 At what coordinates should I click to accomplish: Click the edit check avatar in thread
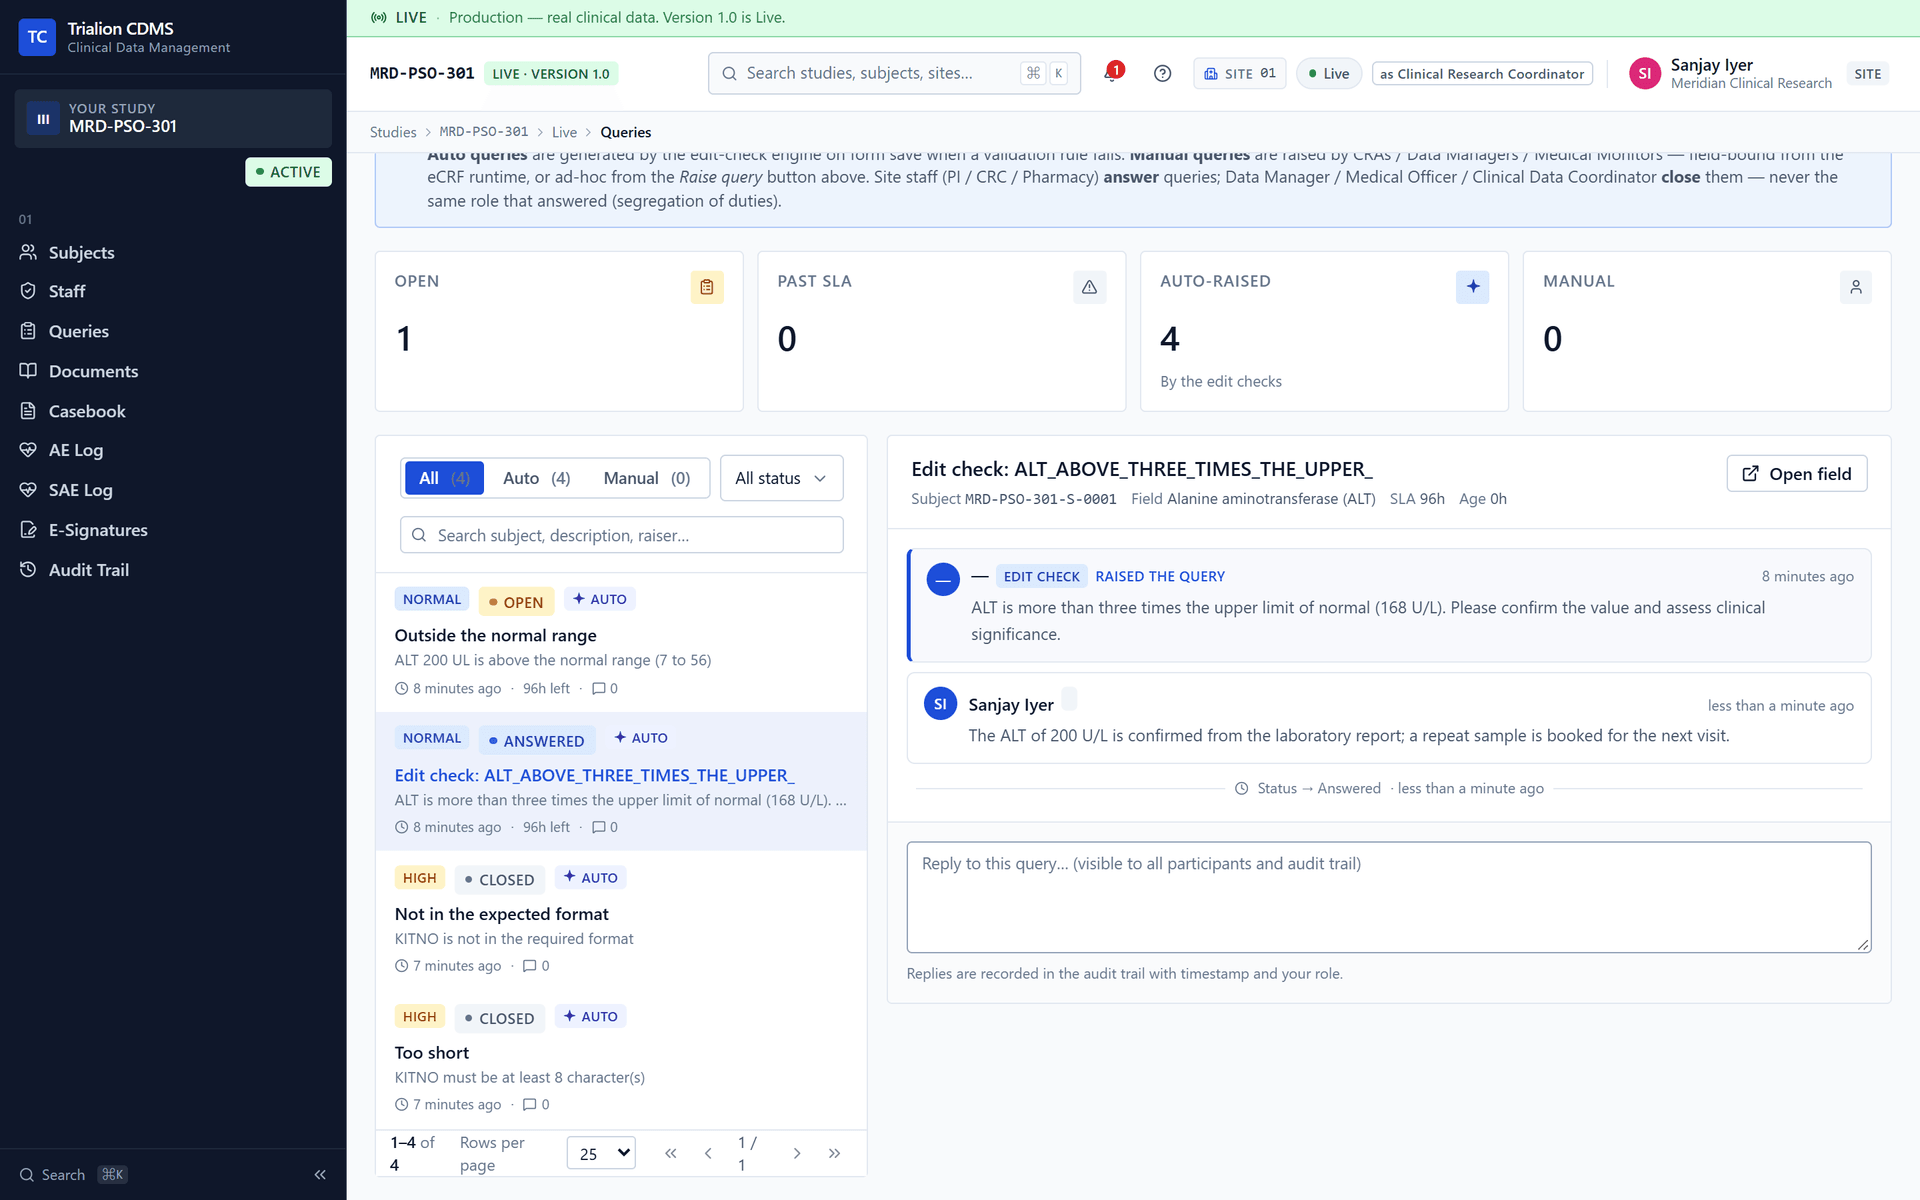[x=942, y=579]
